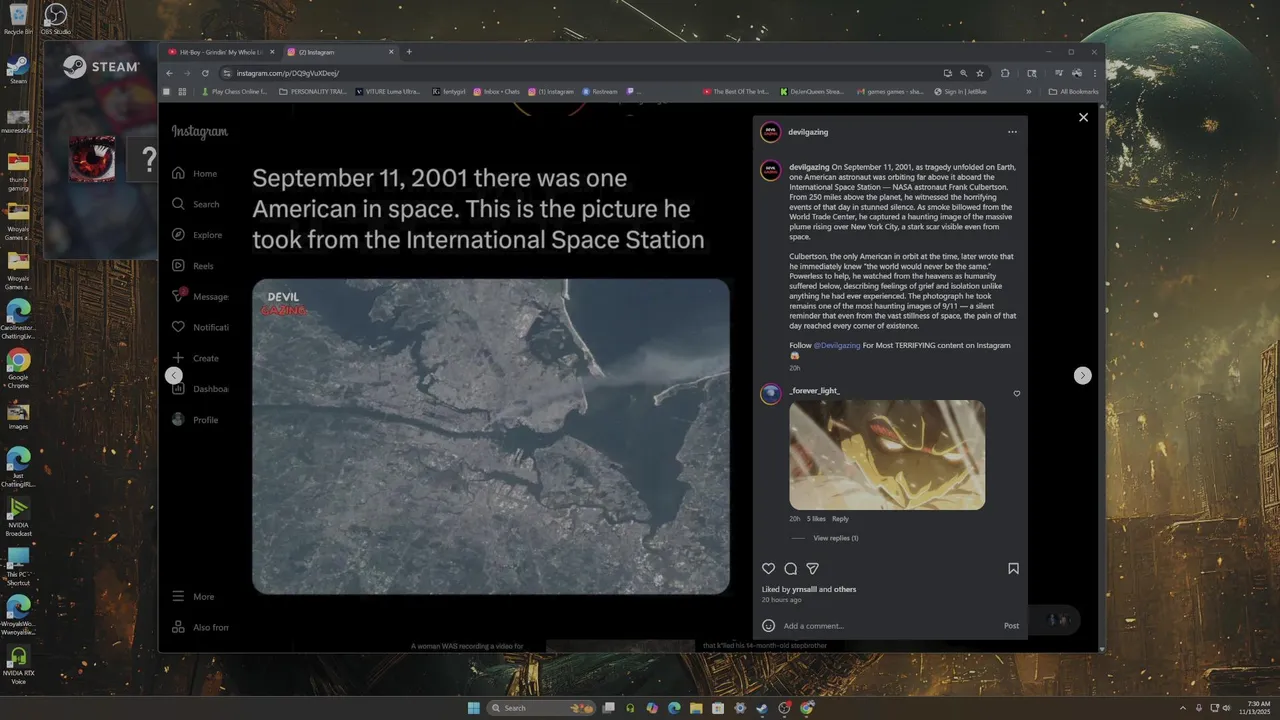The width and height of the screenshot is (1280, 720).
Task: Like the post with heart icon
Action: [768, 568]
